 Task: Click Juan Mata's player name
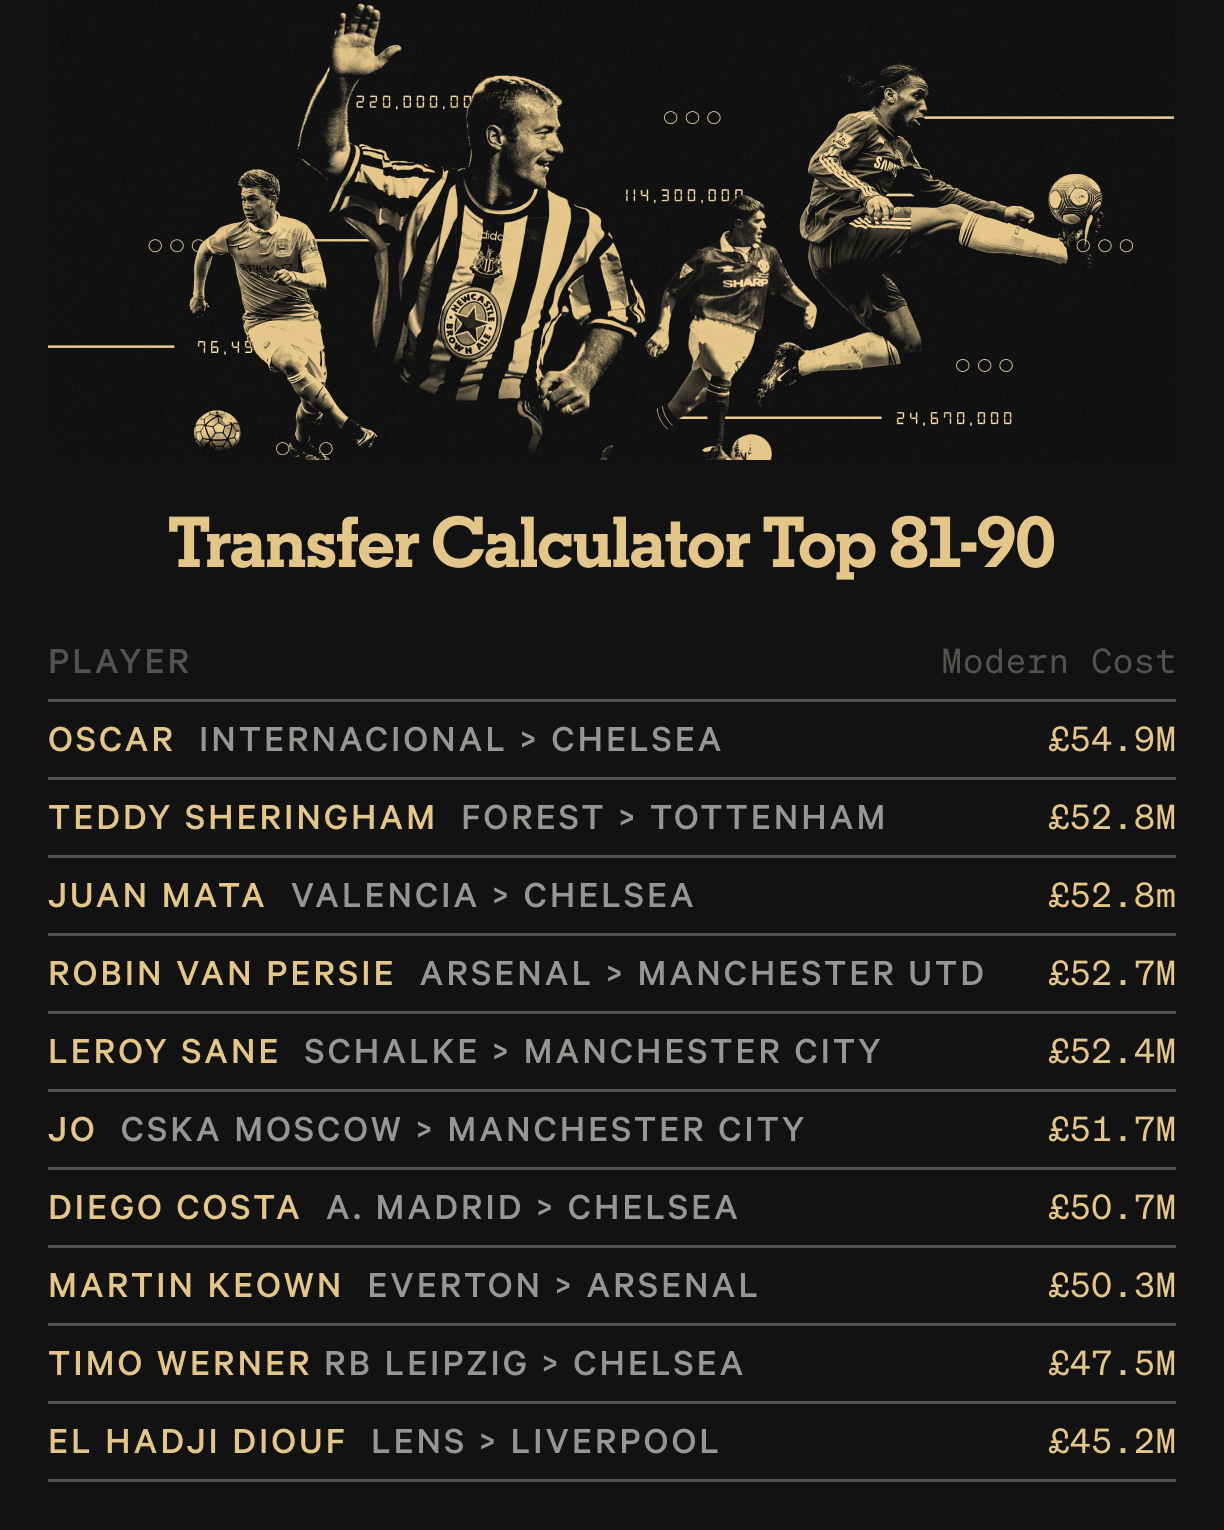click(157, 896)
